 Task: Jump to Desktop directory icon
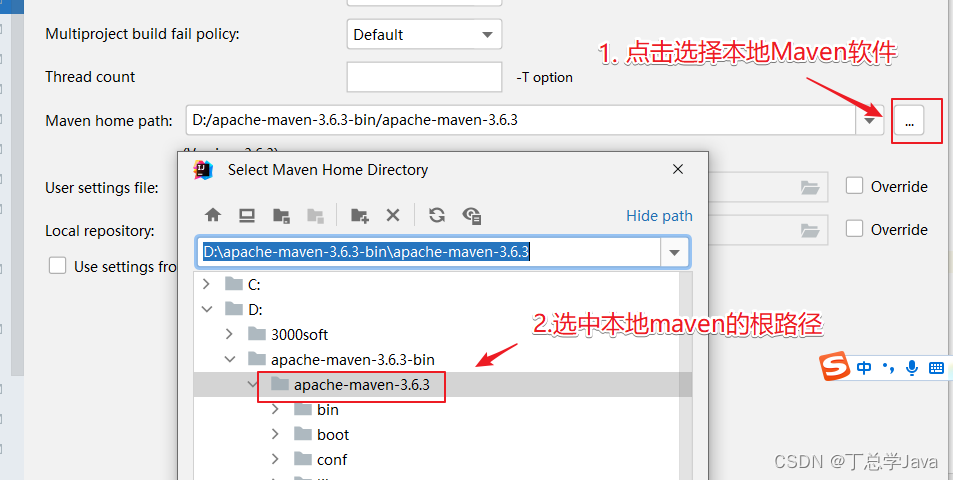[x=247, y=215]
